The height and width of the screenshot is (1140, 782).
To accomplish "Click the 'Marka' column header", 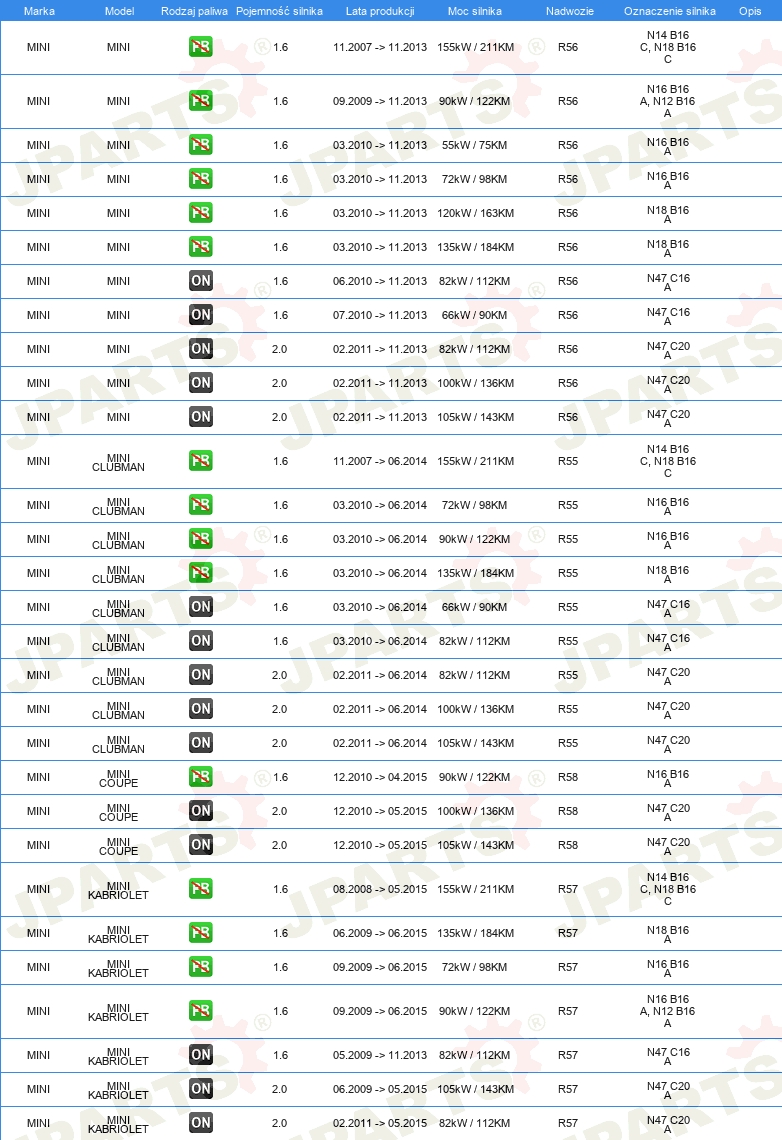I will pyautogui.click(x=39, y=11).
